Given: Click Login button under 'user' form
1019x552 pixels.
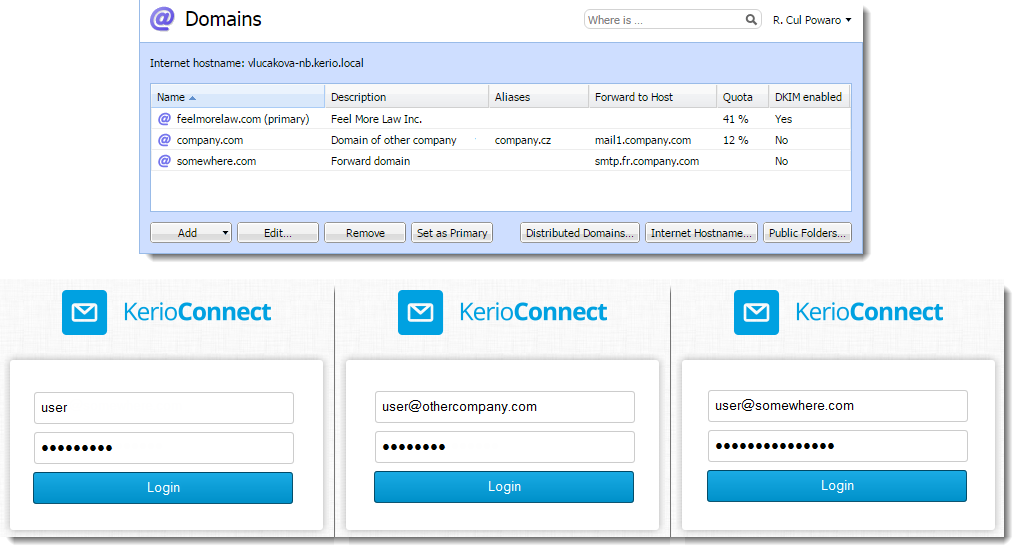Looking at the screenshot, I should click(163, 488).
